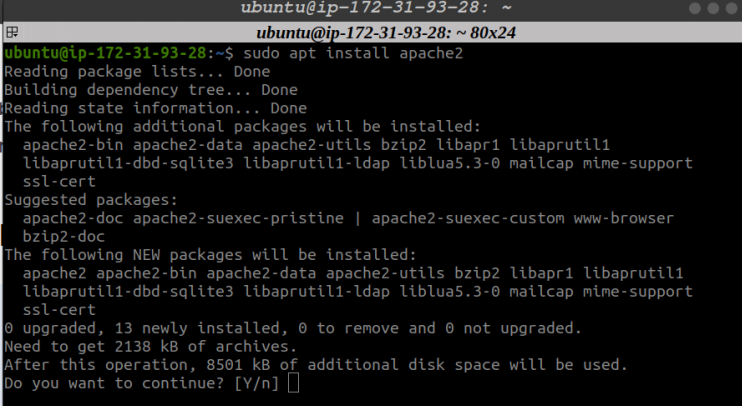
Task: Select the www-browser suggested package name
Action: 623,218
